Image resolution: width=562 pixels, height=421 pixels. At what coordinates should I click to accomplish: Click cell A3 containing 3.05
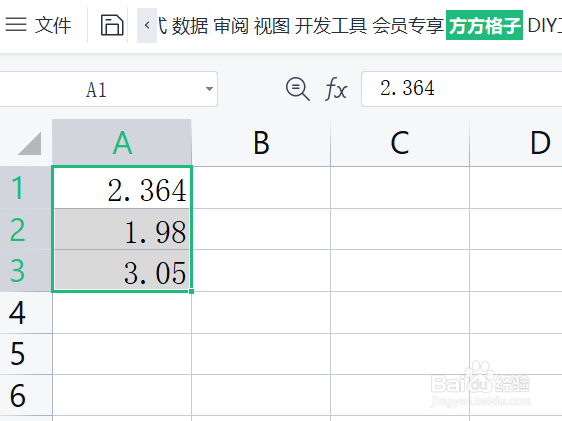point(122,271)
